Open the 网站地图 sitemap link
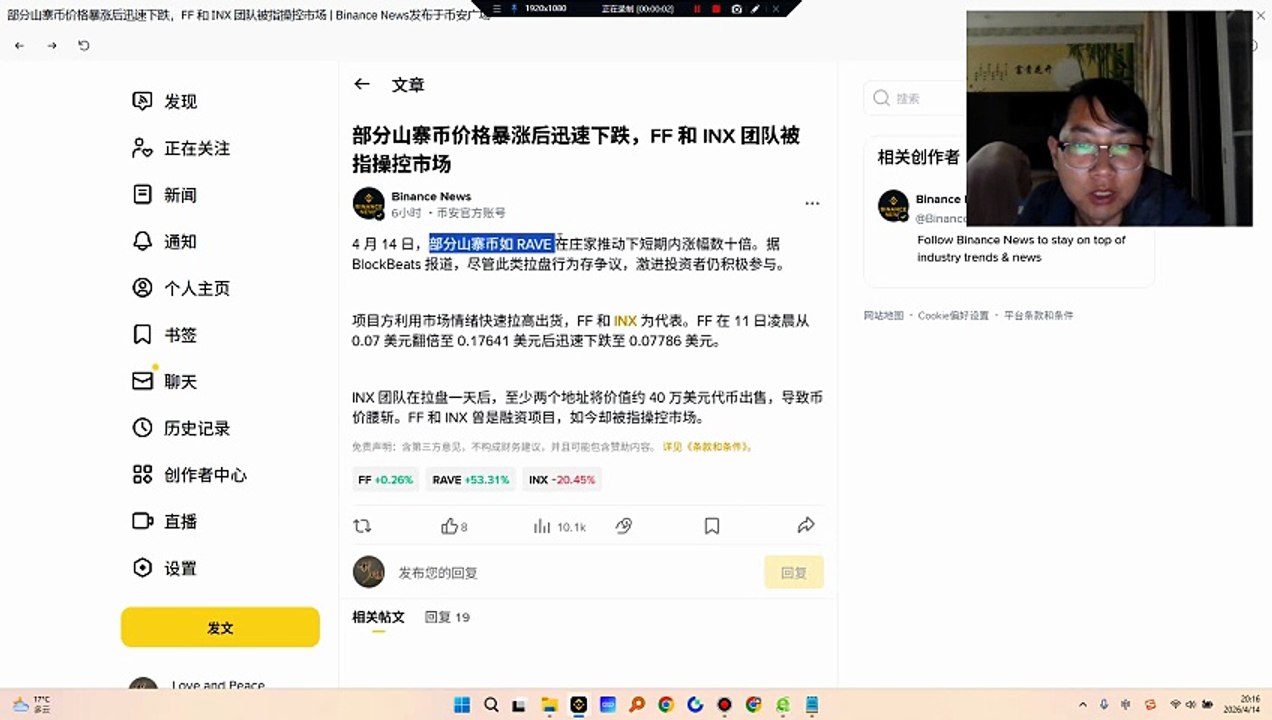This screenshot has width=1272, height=720. click(x=883, y=315)
